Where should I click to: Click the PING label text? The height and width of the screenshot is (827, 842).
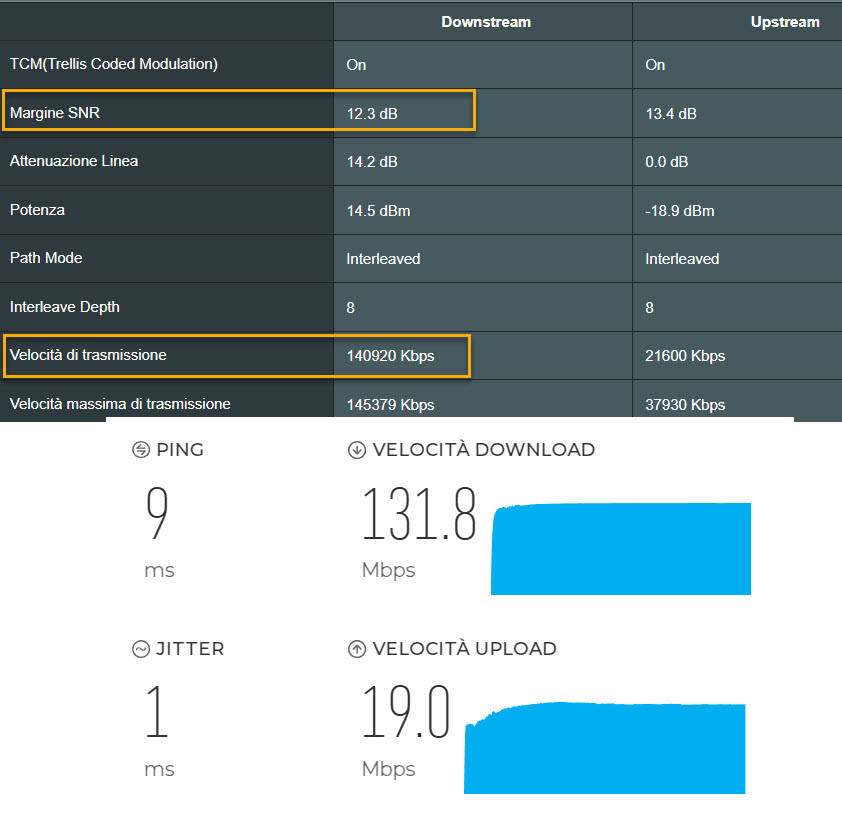[180, 450]
